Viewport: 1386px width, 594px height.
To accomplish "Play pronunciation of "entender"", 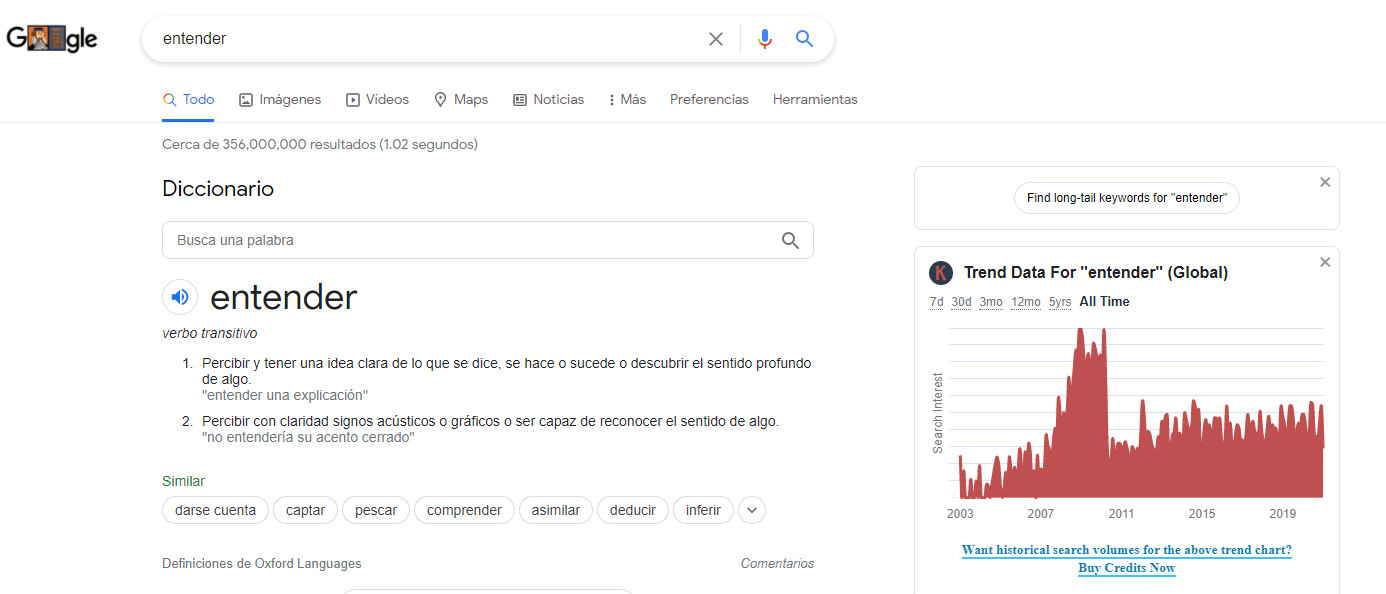I will click(x=180, y=297).
